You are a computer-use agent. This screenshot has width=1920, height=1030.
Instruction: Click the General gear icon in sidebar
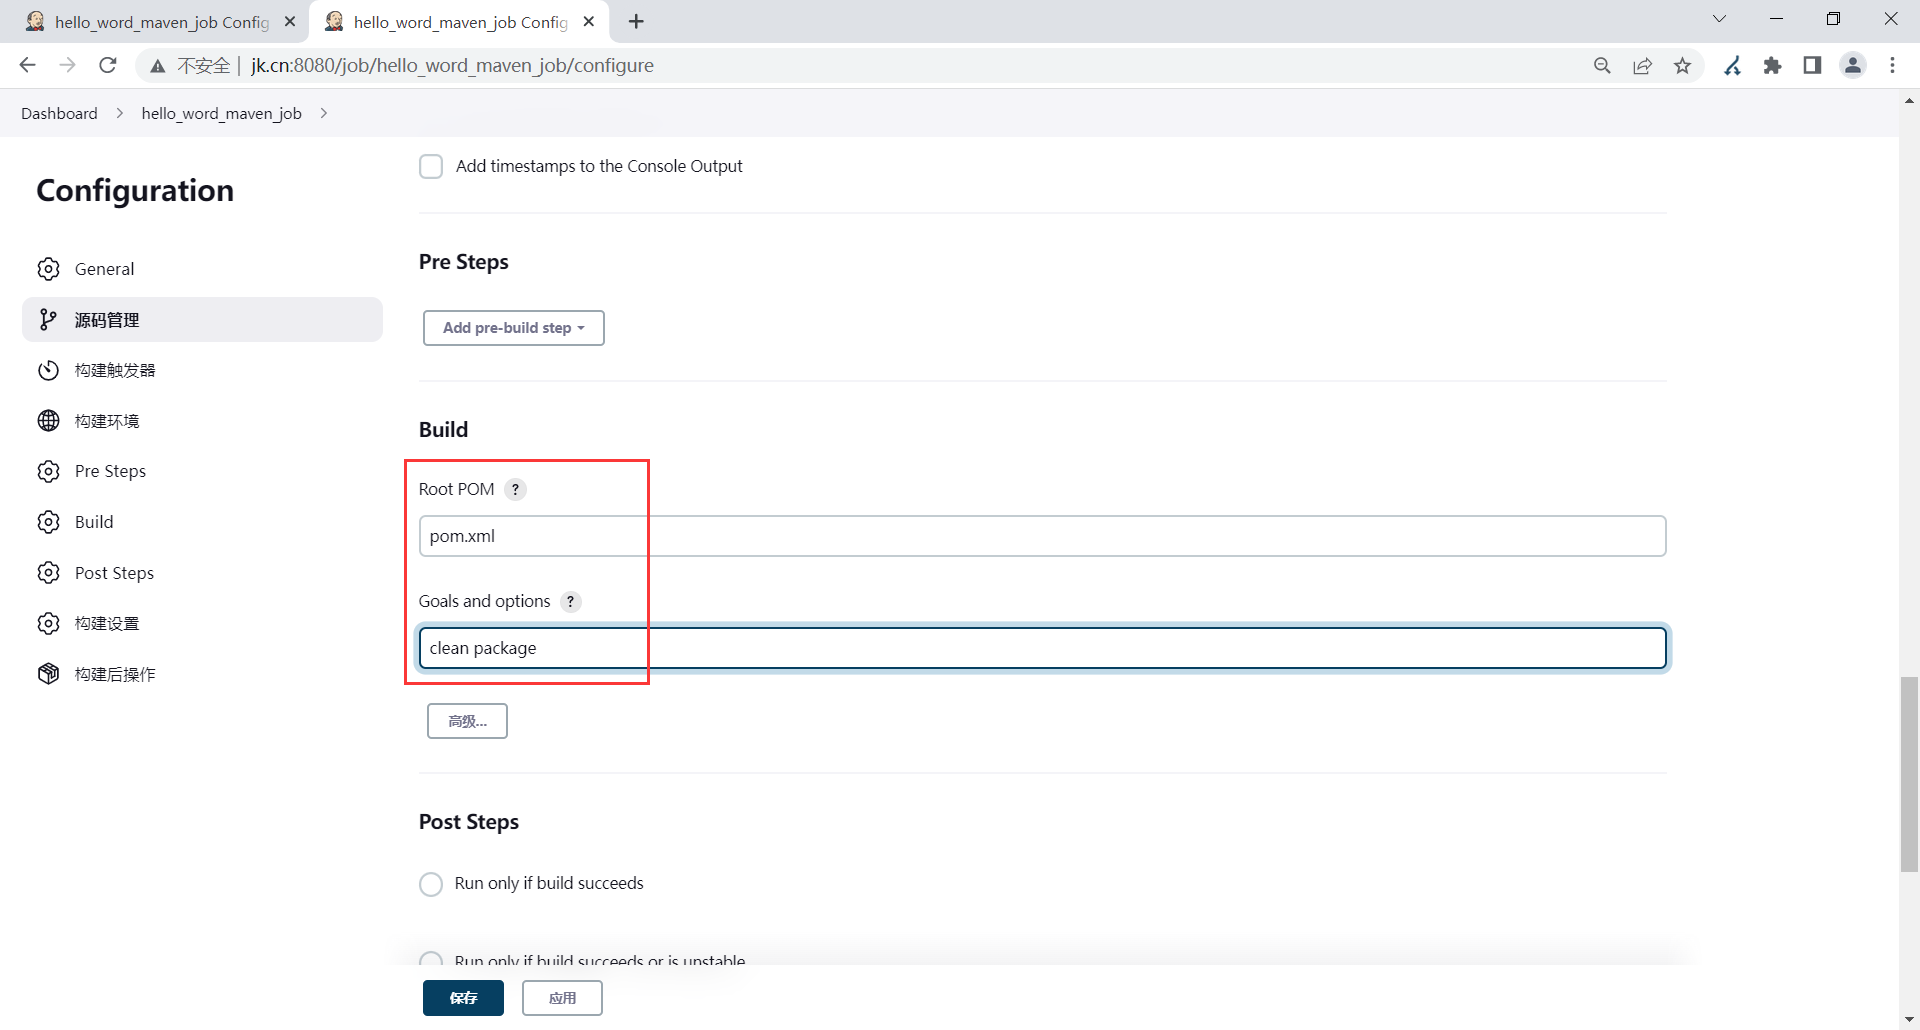pyautogui.click(x=48, y=269)
